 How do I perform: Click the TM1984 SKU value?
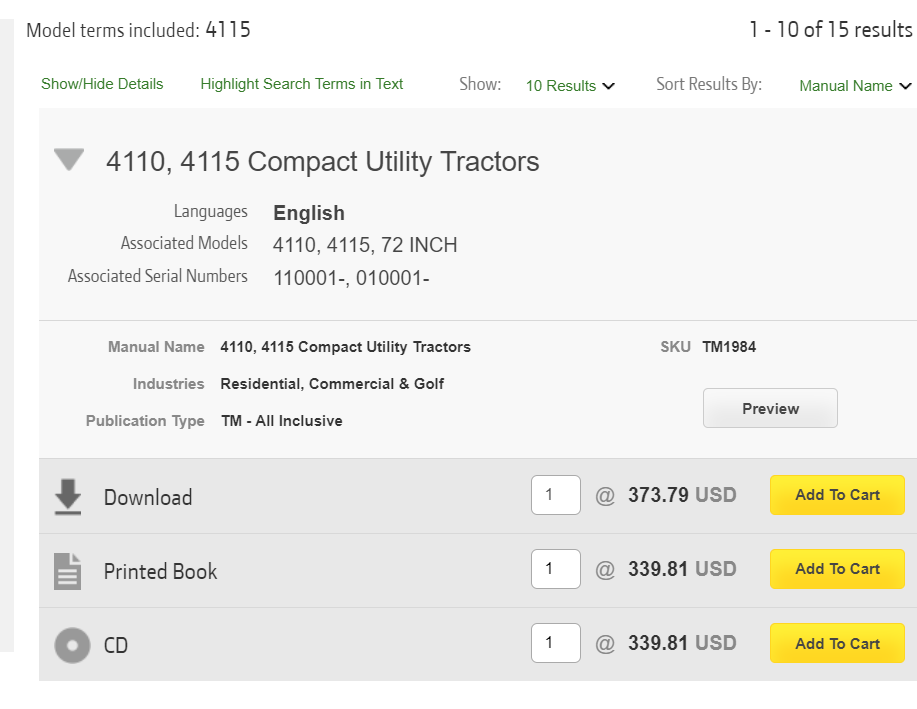pos(729,347)
